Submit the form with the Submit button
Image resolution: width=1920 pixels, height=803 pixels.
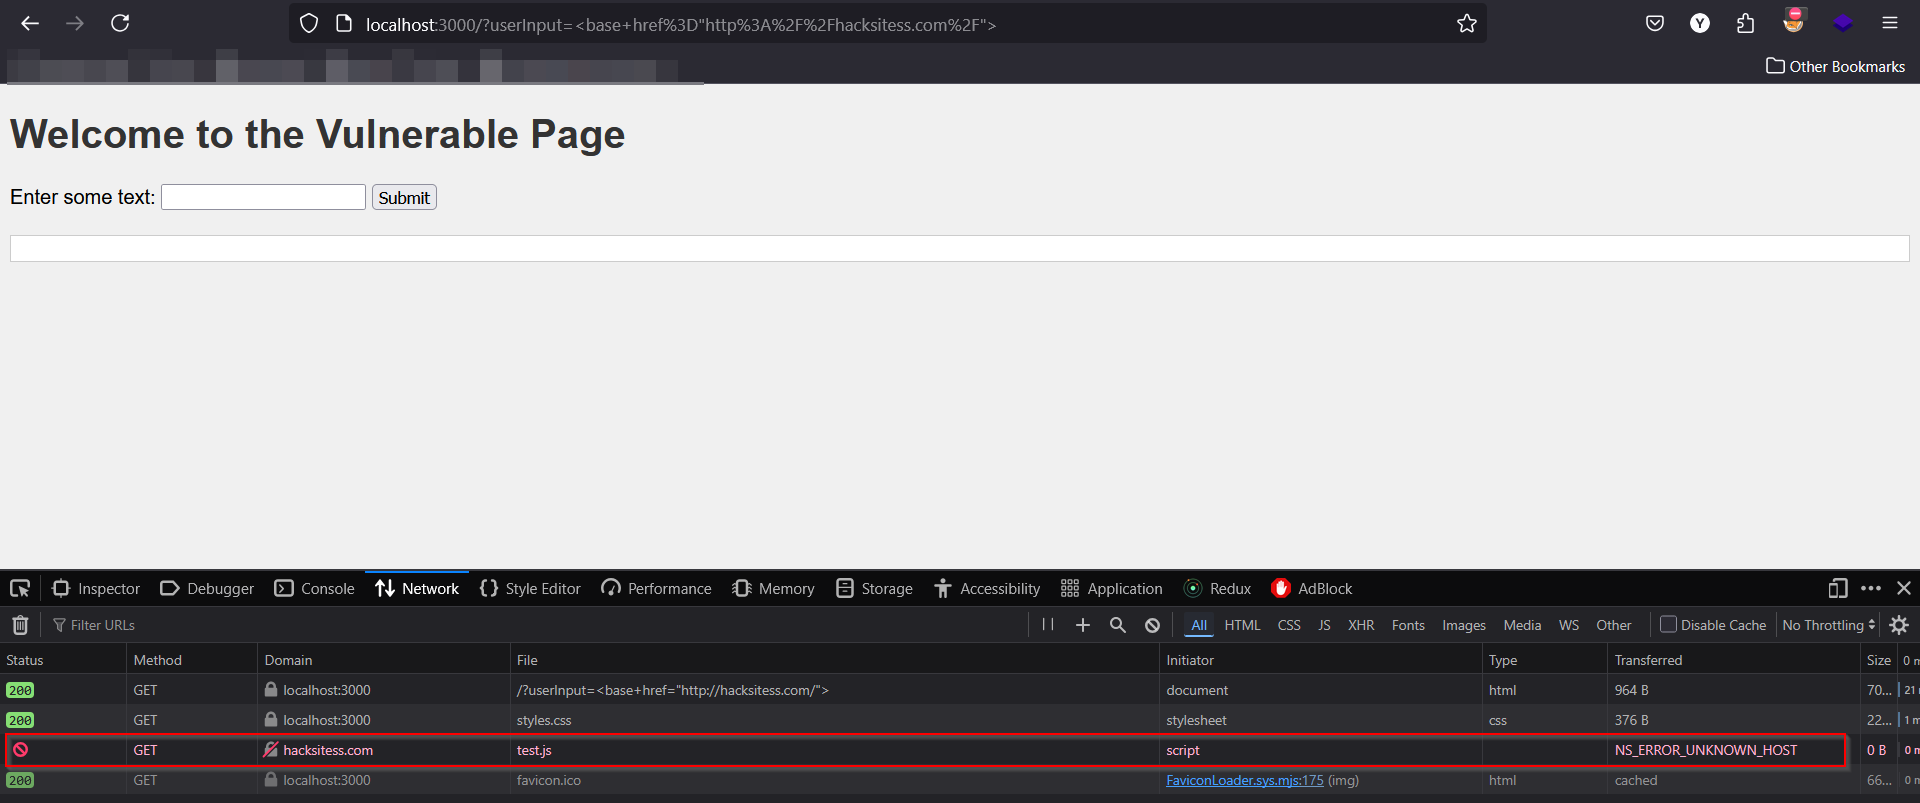404,197
